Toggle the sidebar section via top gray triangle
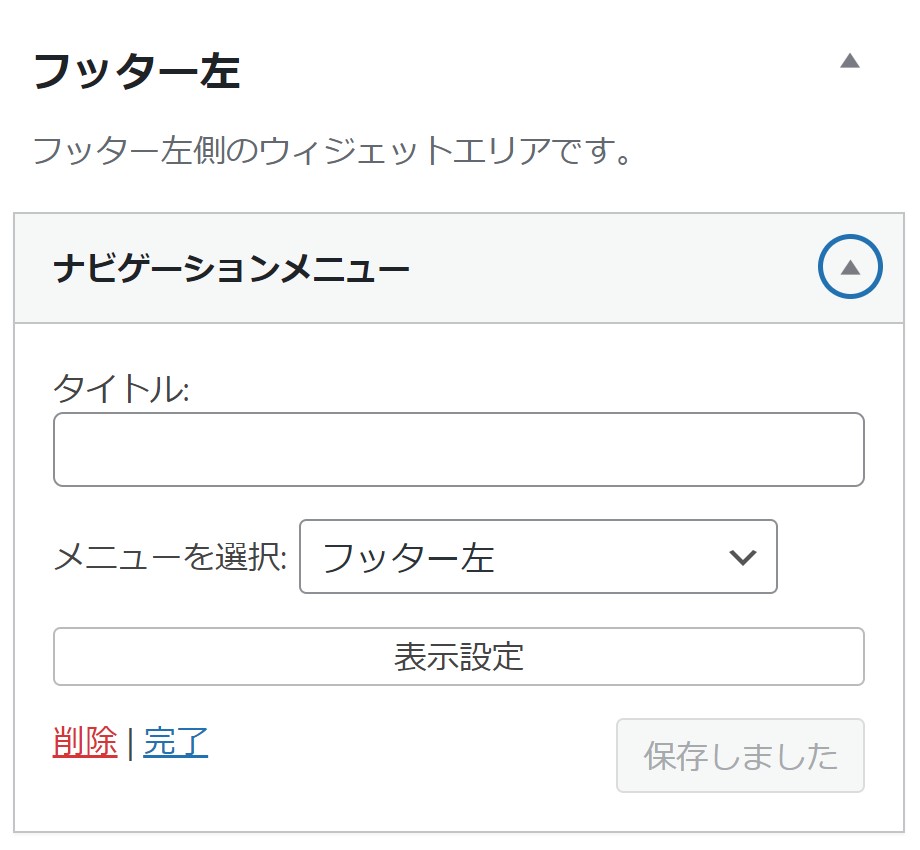 pyautogui.click(x=850, y=61)
